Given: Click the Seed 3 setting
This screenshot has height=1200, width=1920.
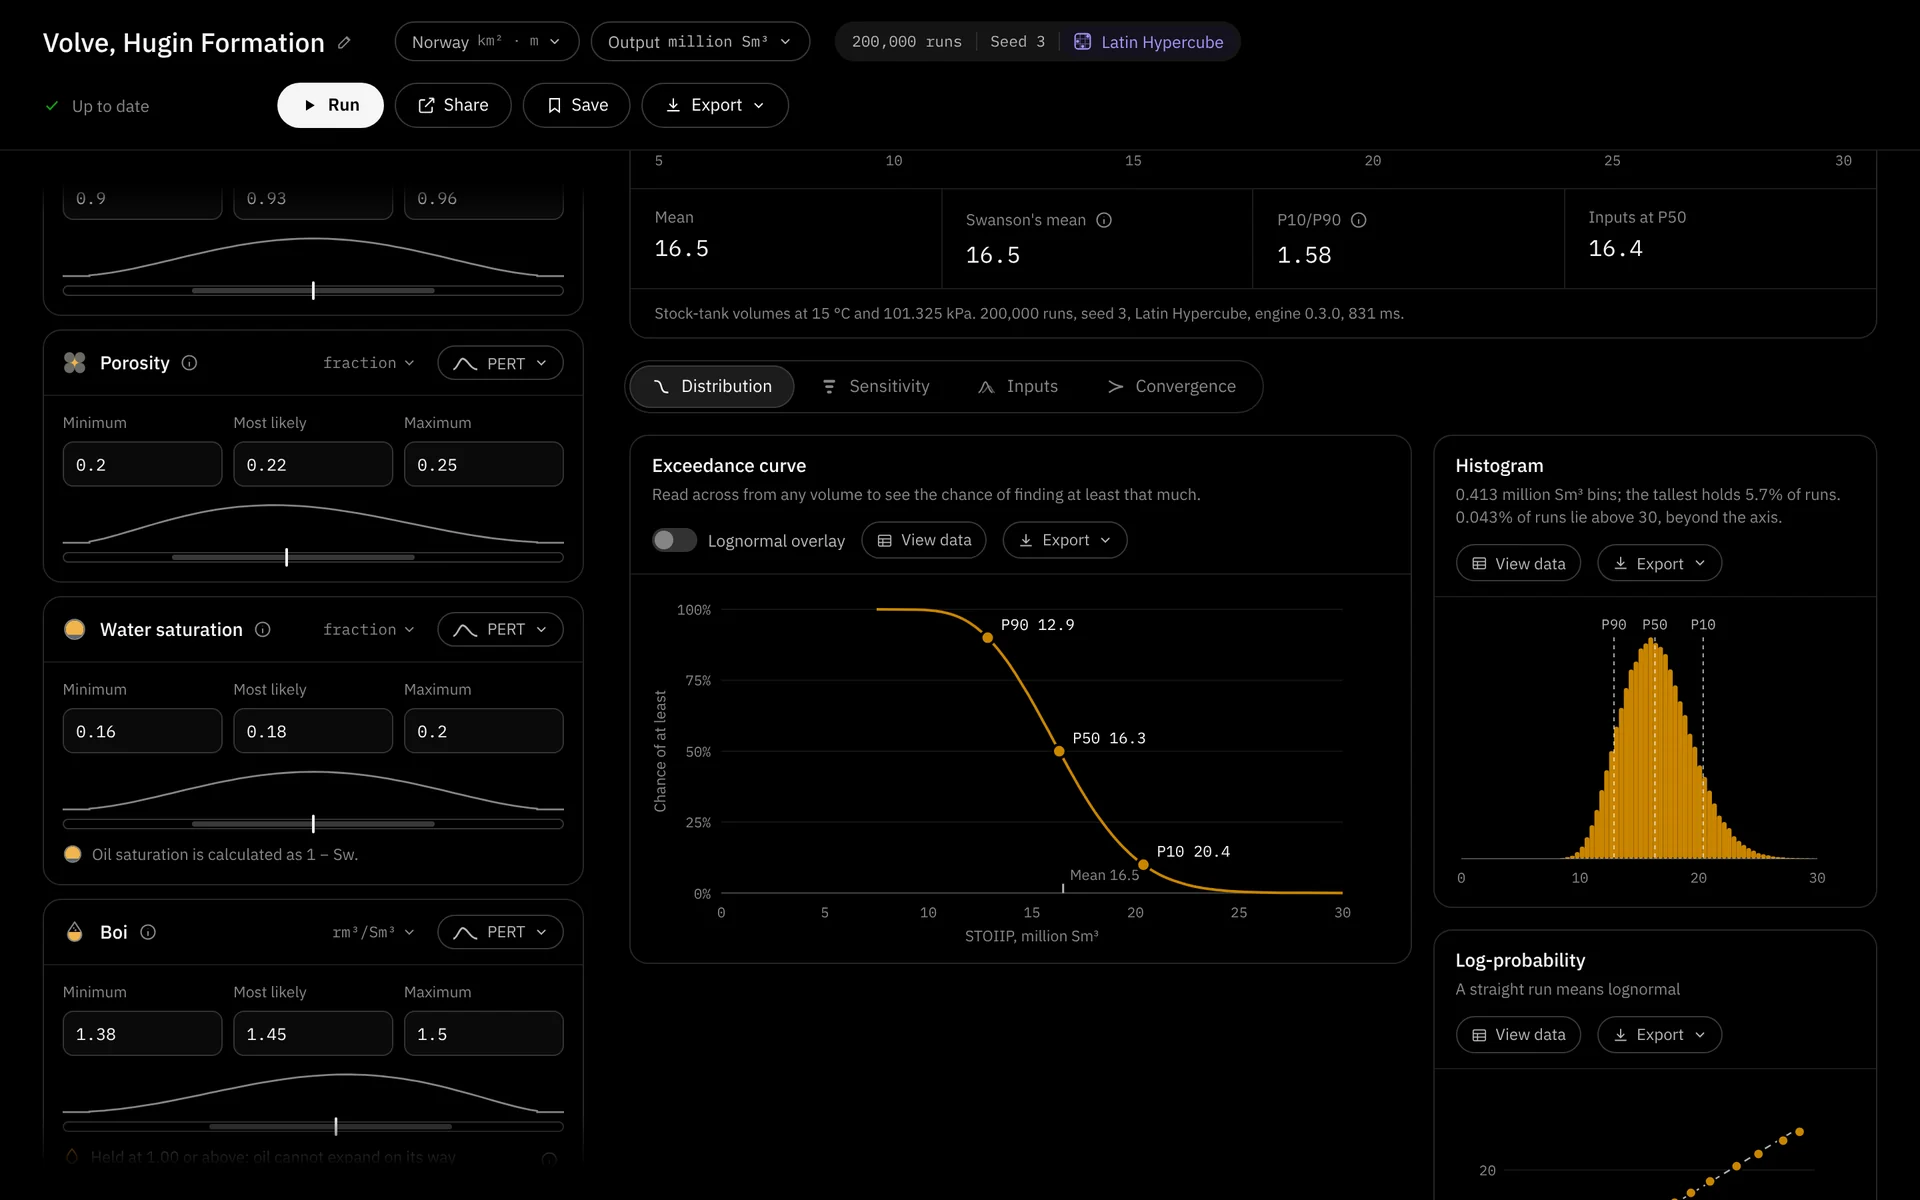Looking at the screenshot, I should click(1017, 42).
